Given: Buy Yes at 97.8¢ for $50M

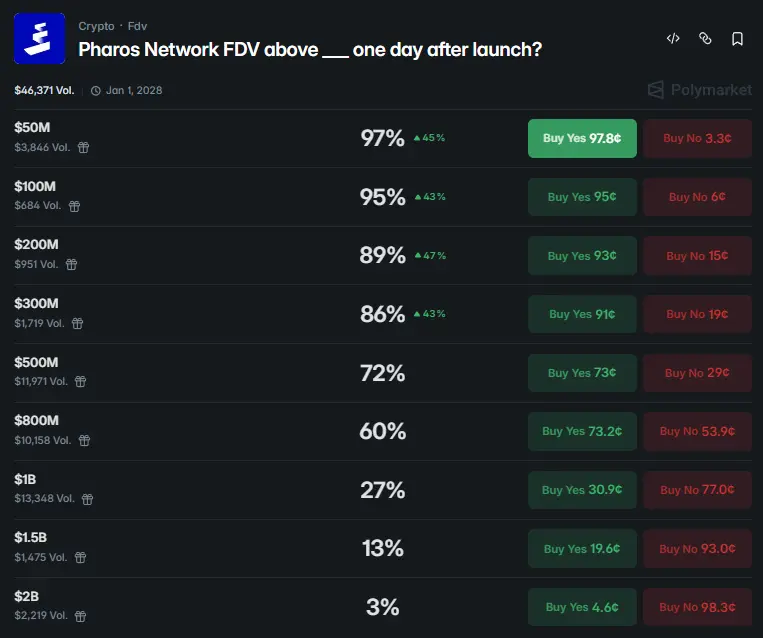Looking at the screenshot, I should 582,138.
